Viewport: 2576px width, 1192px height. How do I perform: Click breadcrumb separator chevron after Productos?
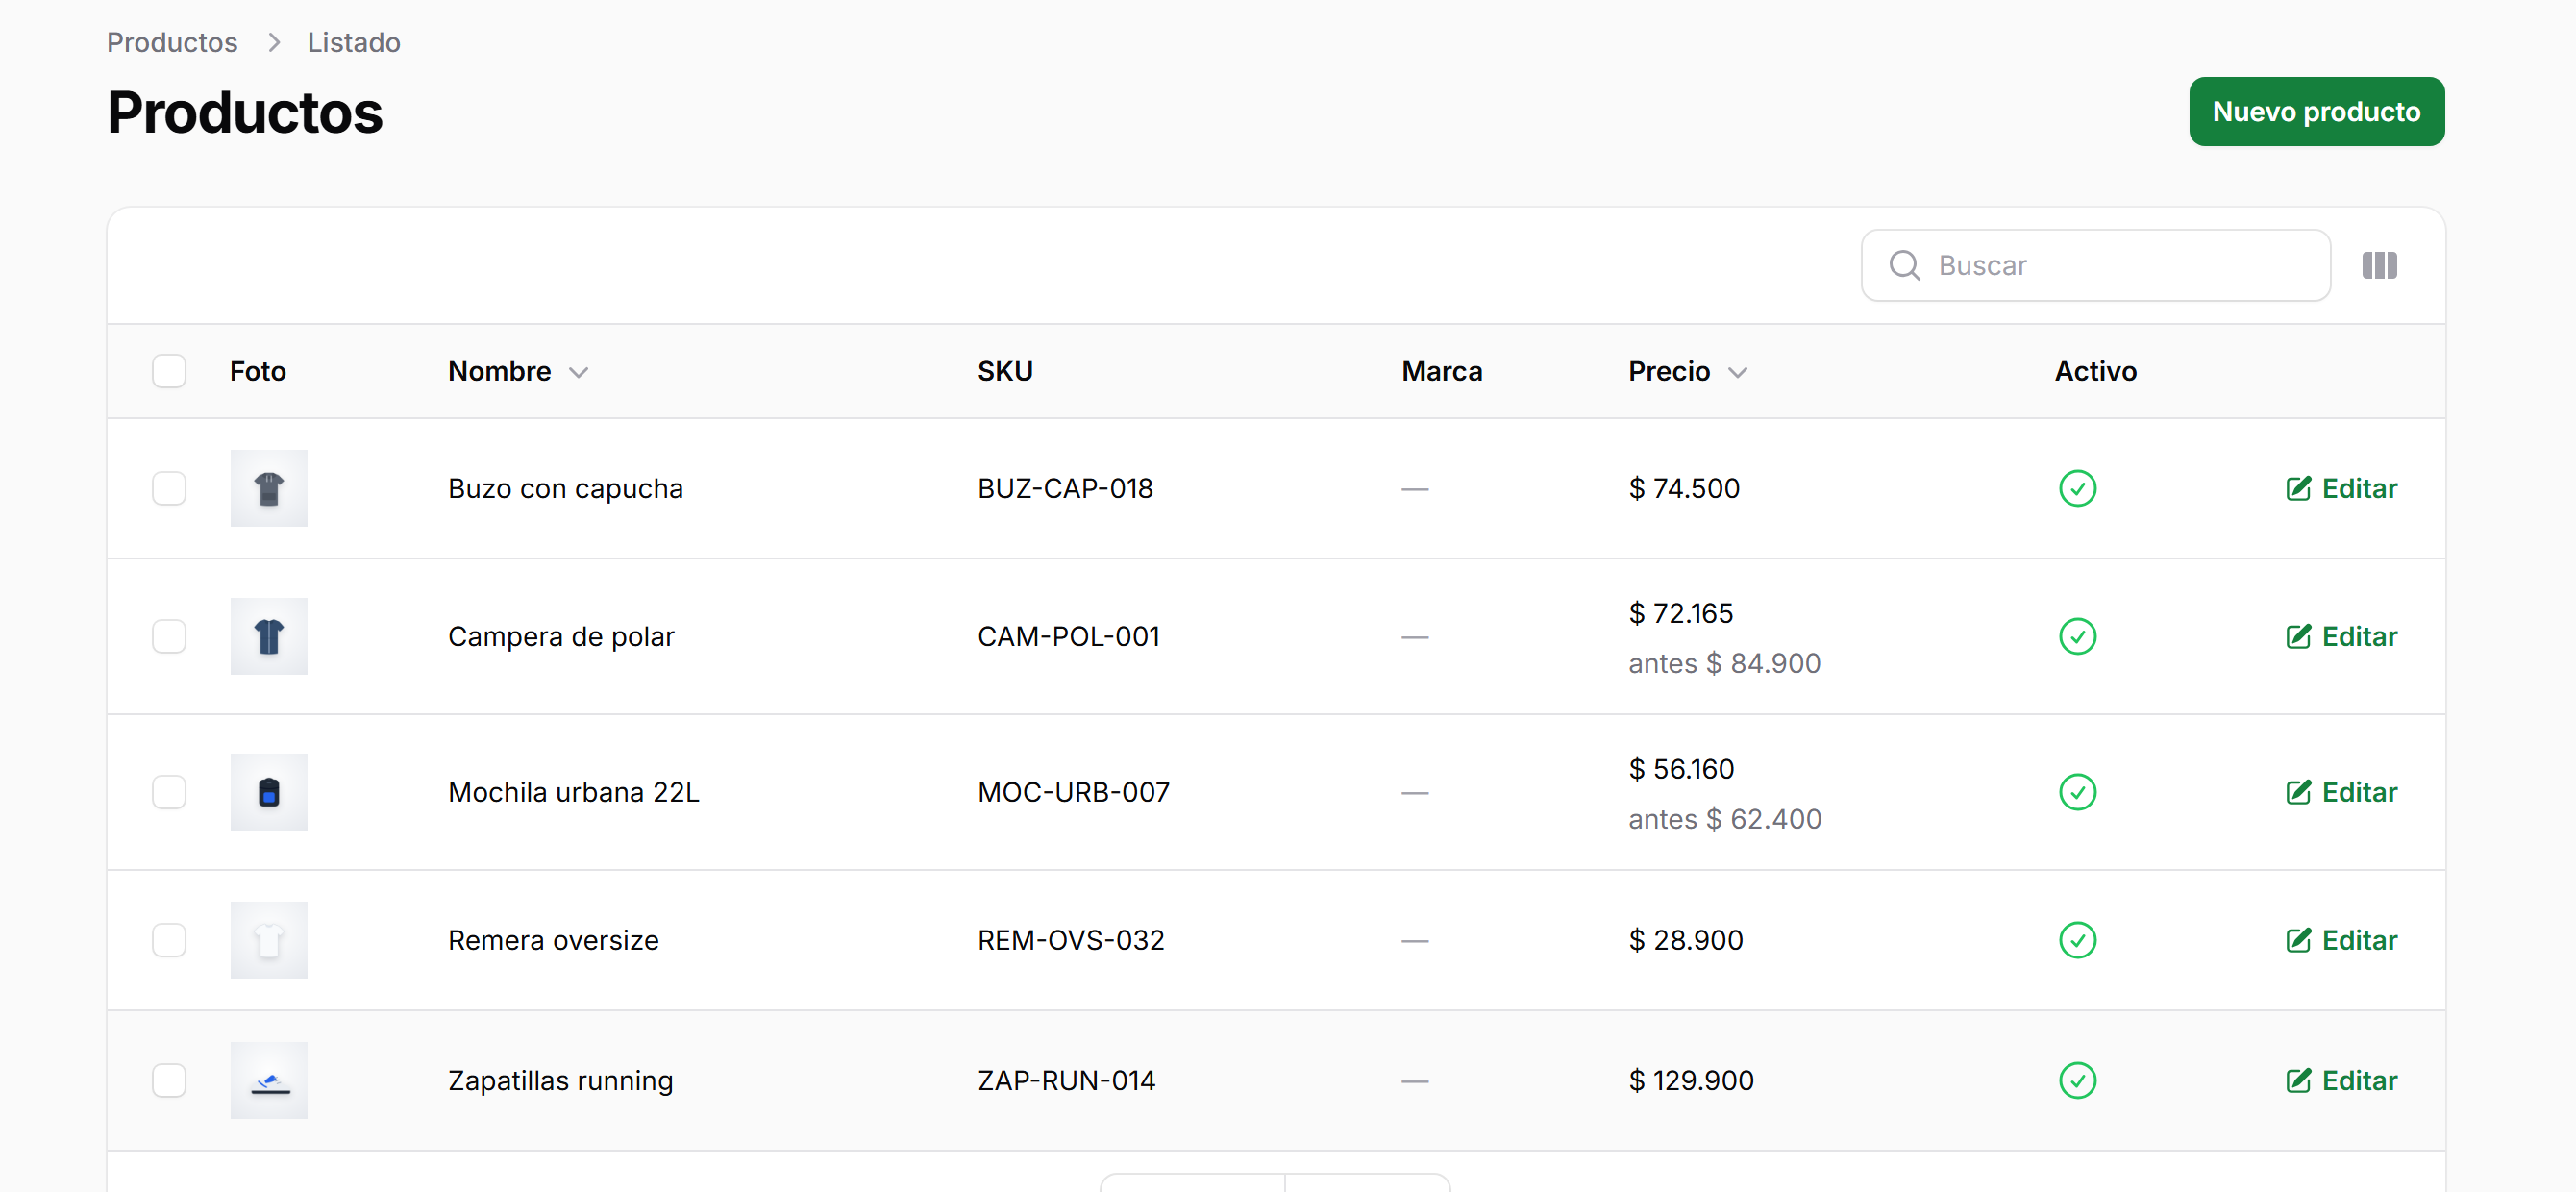pyautogui.click(x=273, y=42)
